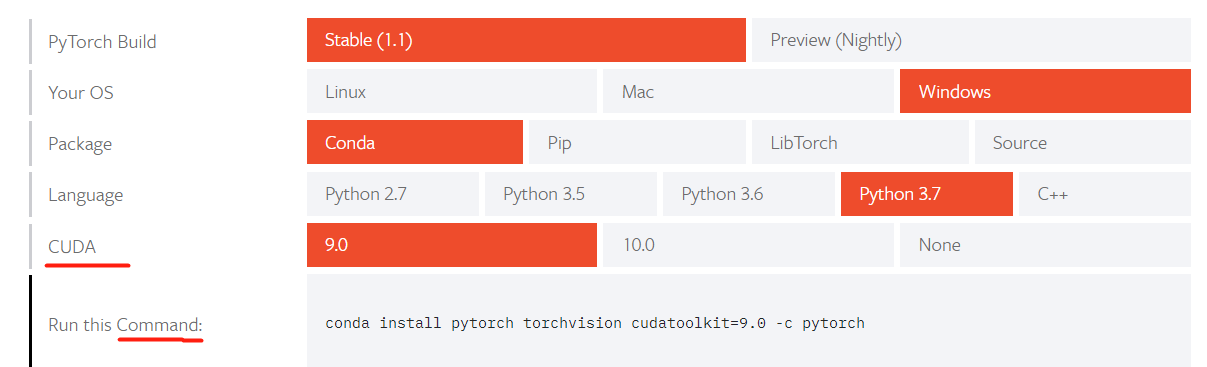Switch language to C++
Image resolution: width=1207 pixels, height=367 pixels.
tap(1105, 194)
